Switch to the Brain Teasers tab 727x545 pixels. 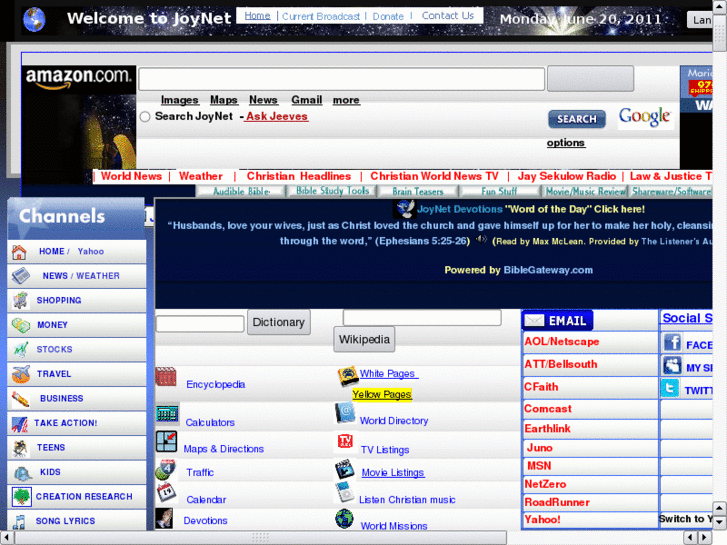418,192
